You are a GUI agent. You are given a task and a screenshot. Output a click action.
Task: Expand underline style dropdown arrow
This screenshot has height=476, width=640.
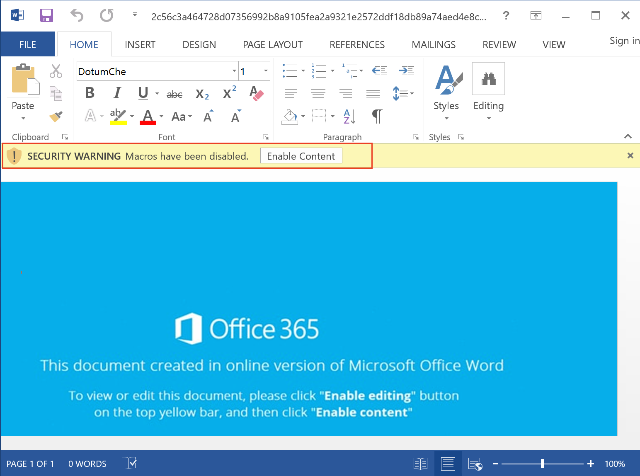coord(157,93)
